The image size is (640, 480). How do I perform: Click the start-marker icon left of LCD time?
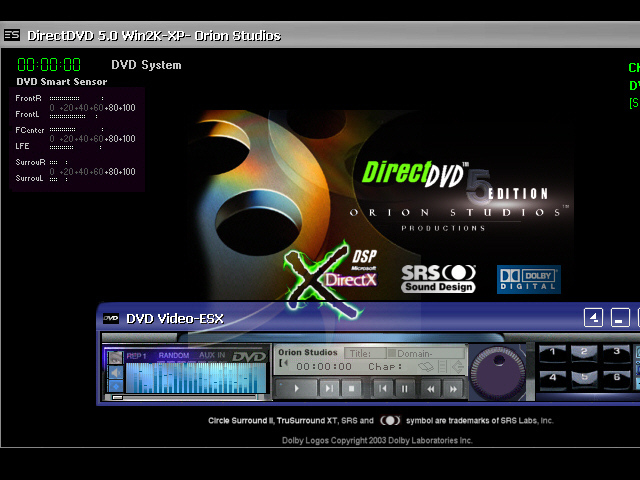[284, 363]
